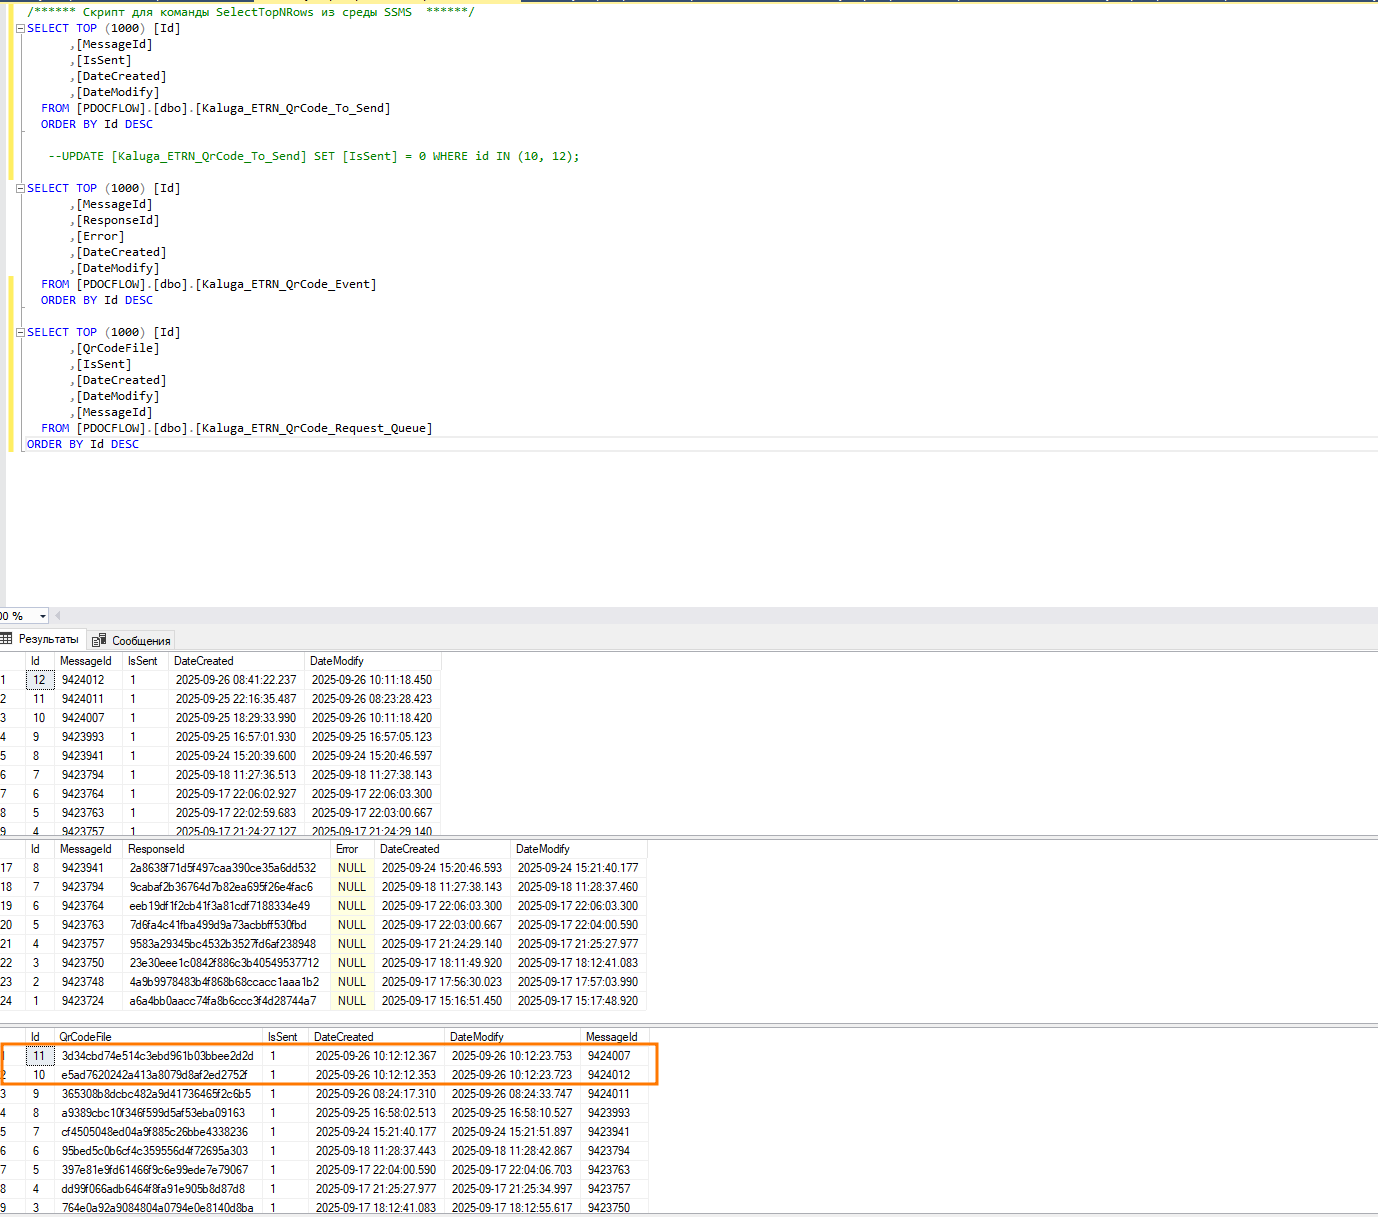Select NULL Error cell in row 24
Viewport: 1378px width, 1219px height.
(352, 1001)
